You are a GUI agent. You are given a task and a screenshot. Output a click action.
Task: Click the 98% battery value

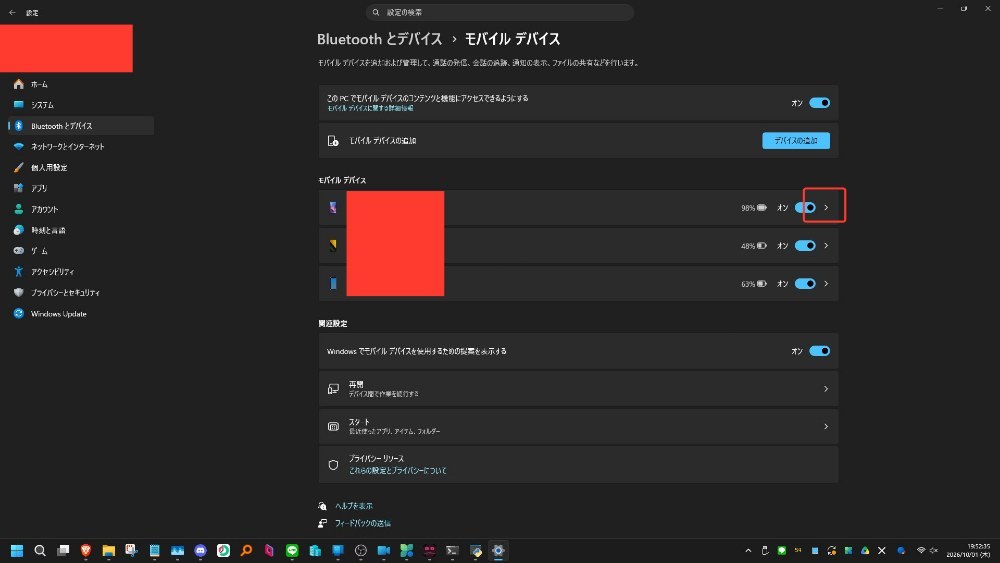click(x=747, y=208)
